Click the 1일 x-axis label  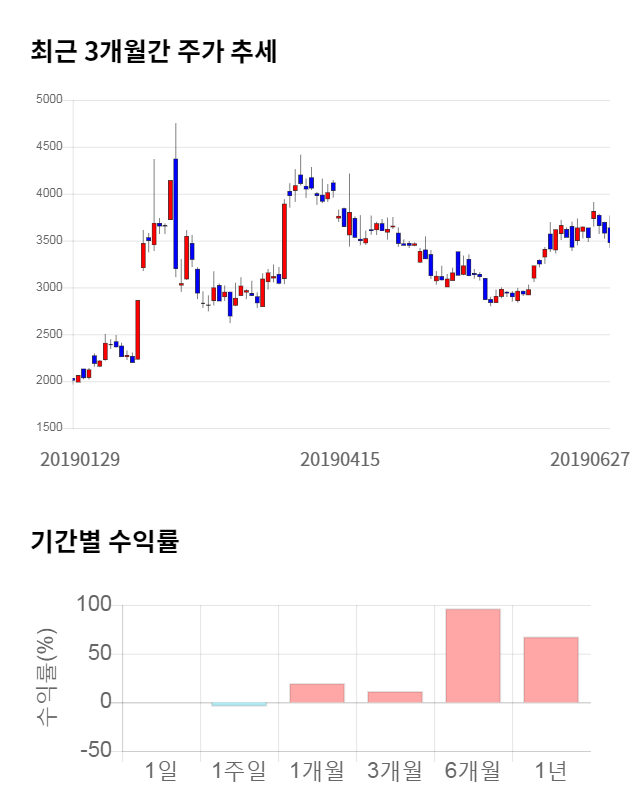click(x=161, y=771)
